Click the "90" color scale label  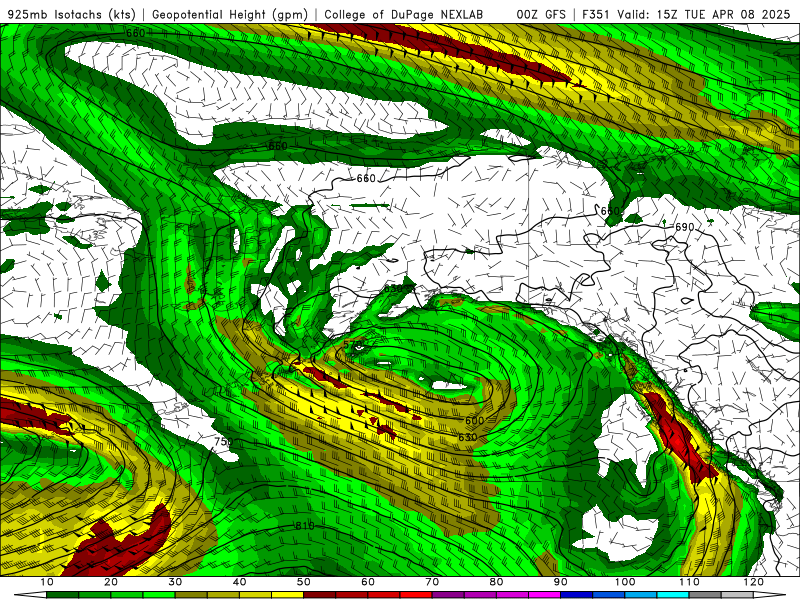click(561, 582)
